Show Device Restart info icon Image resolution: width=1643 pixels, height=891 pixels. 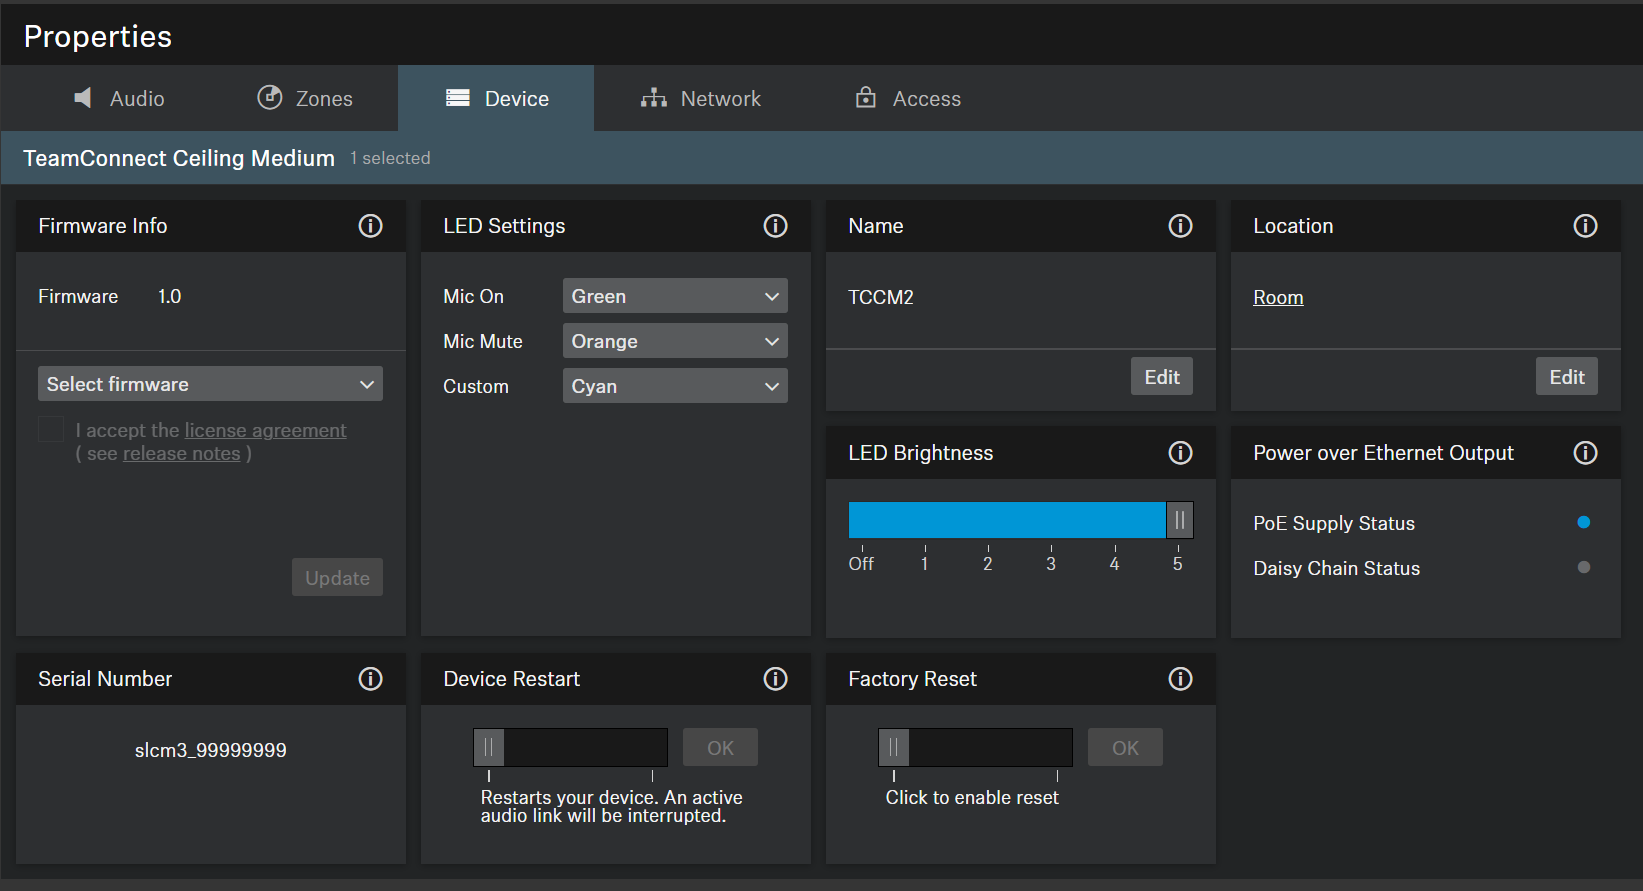click(x=775, y=679)
